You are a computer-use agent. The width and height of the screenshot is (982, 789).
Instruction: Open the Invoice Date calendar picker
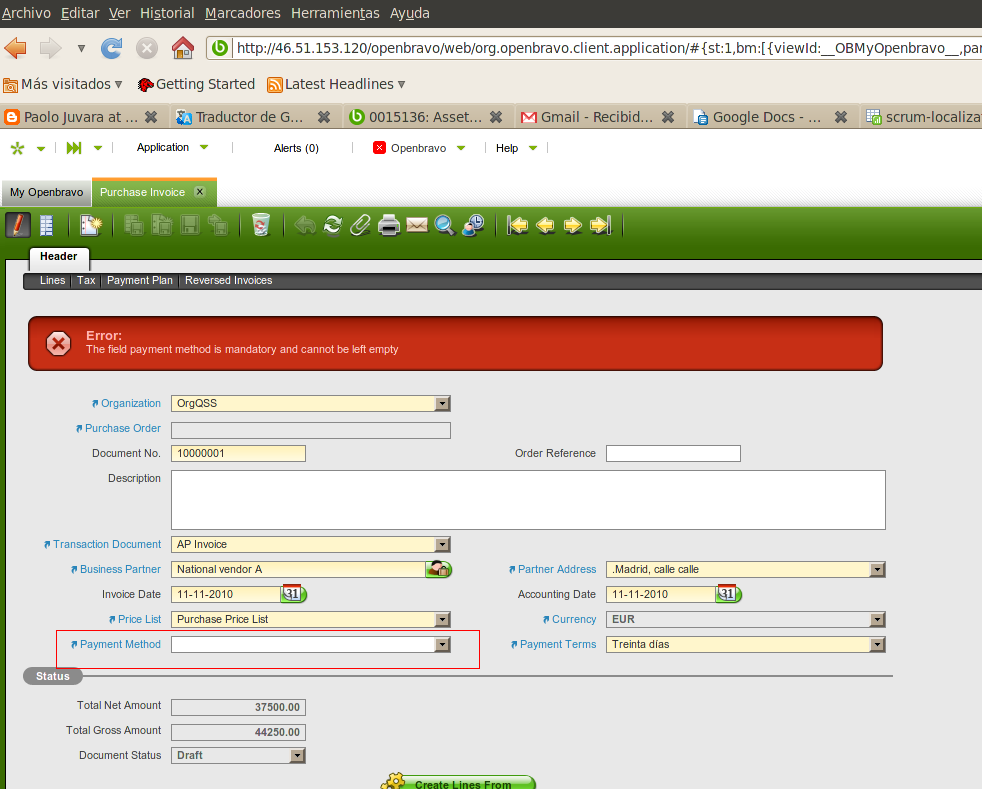(293, 594)
